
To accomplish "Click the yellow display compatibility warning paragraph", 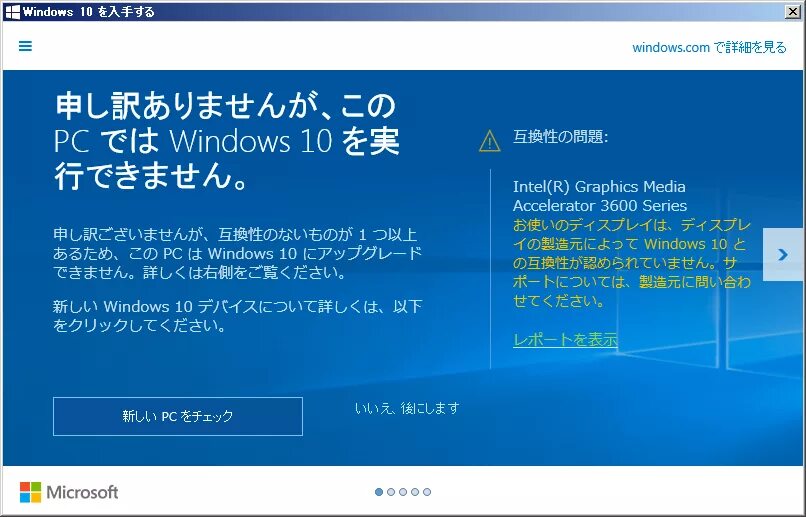I will point(632,263).
